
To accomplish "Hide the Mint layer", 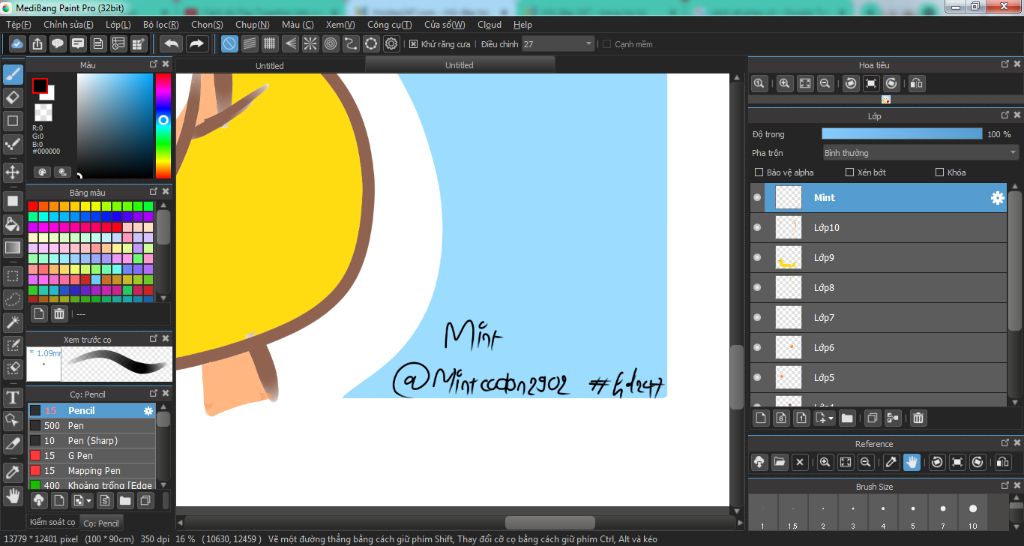I will 757,197.
